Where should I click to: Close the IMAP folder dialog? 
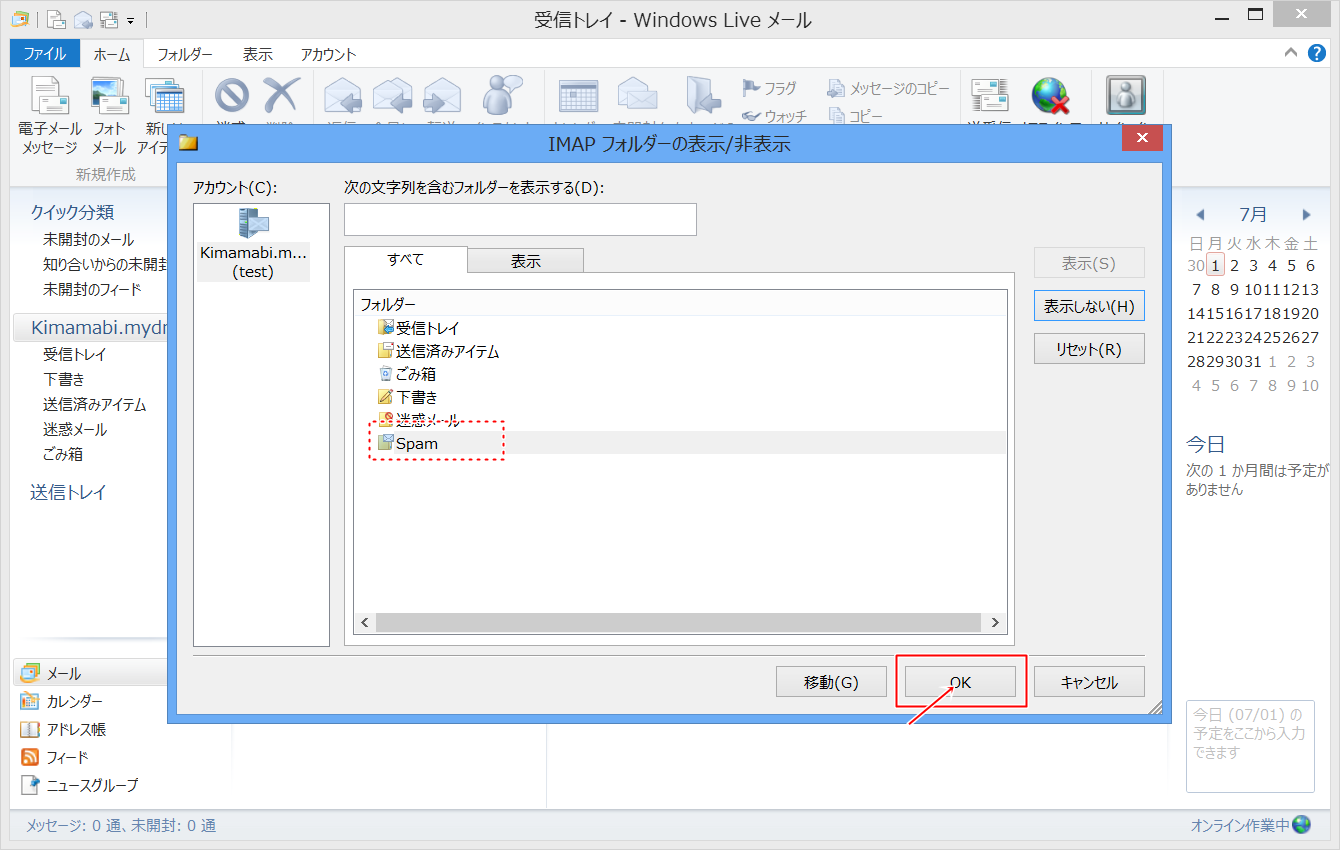1141,139
